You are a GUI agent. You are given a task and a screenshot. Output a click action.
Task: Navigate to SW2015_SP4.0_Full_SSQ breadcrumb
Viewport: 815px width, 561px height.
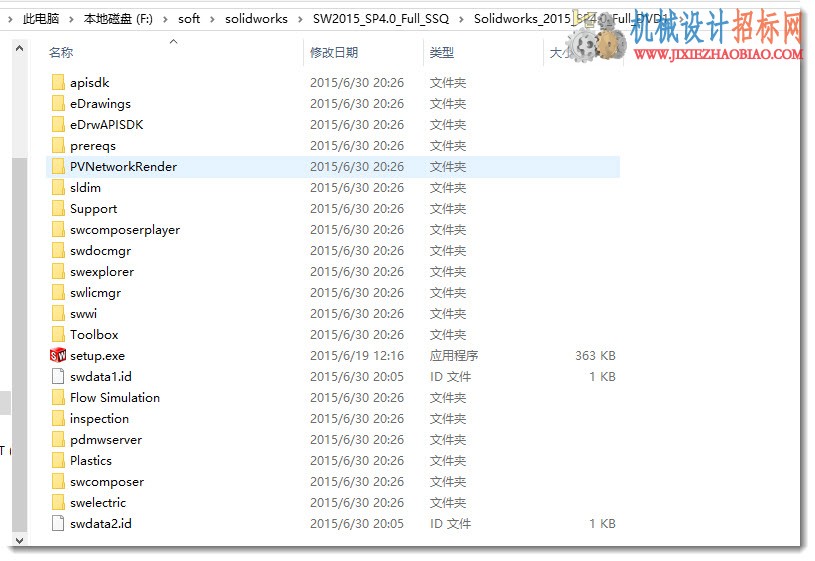tap(381, 19)
